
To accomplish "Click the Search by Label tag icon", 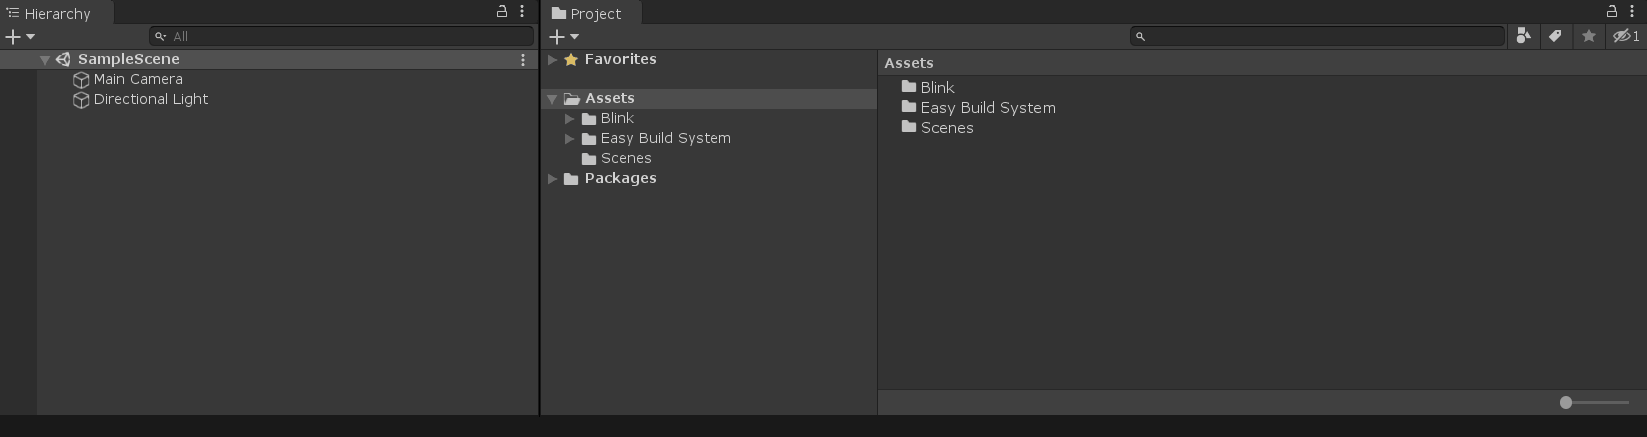I will tap(1555, 36).
